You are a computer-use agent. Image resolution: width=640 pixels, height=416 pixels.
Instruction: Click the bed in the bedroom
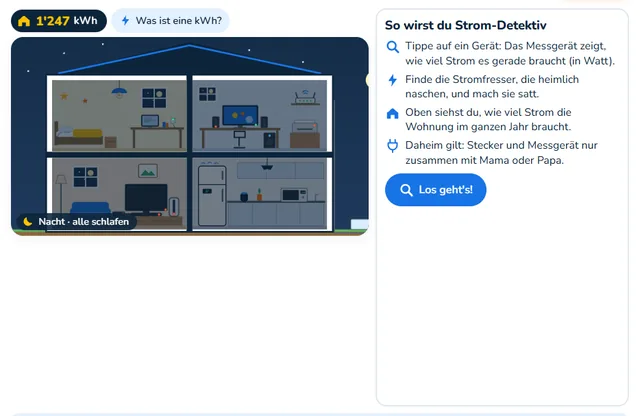[79, 134]
